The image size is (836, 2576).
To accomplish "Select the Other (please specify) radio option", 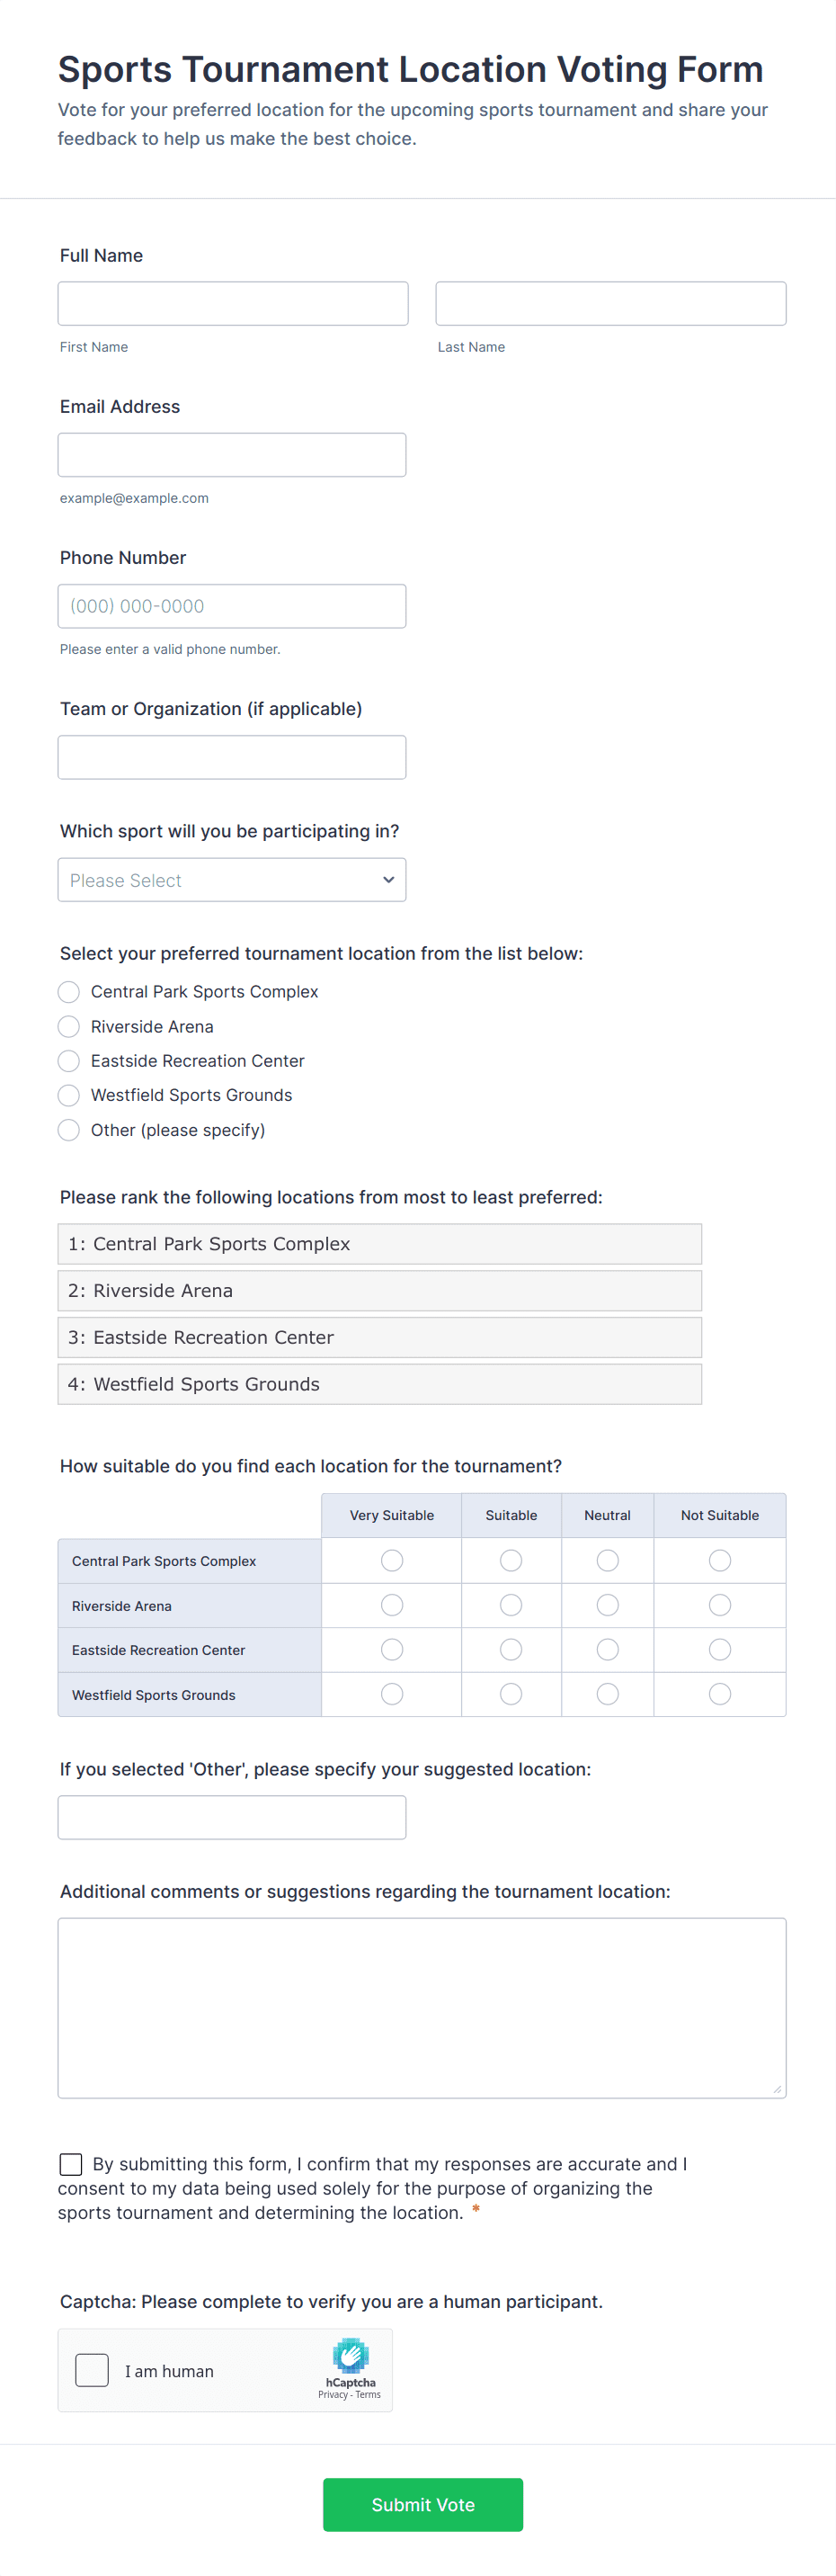I will pos(69,1130).
